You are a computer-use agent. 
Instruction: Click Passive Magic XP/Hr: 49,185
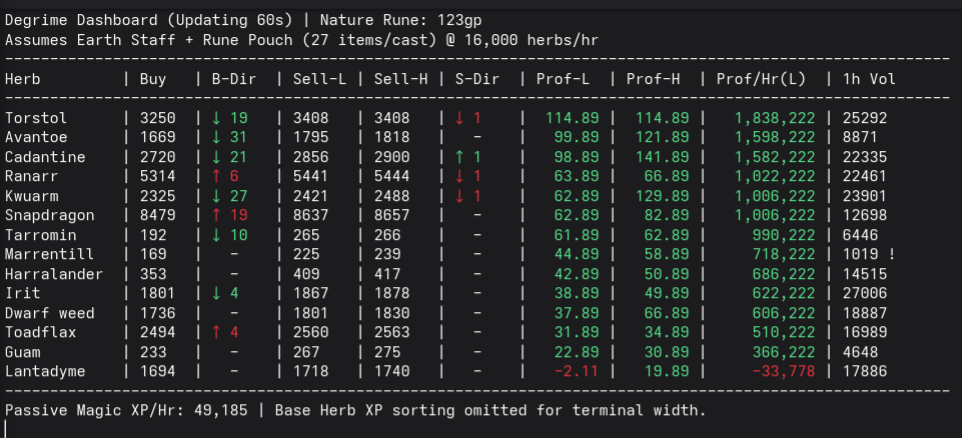click(126, 410)
